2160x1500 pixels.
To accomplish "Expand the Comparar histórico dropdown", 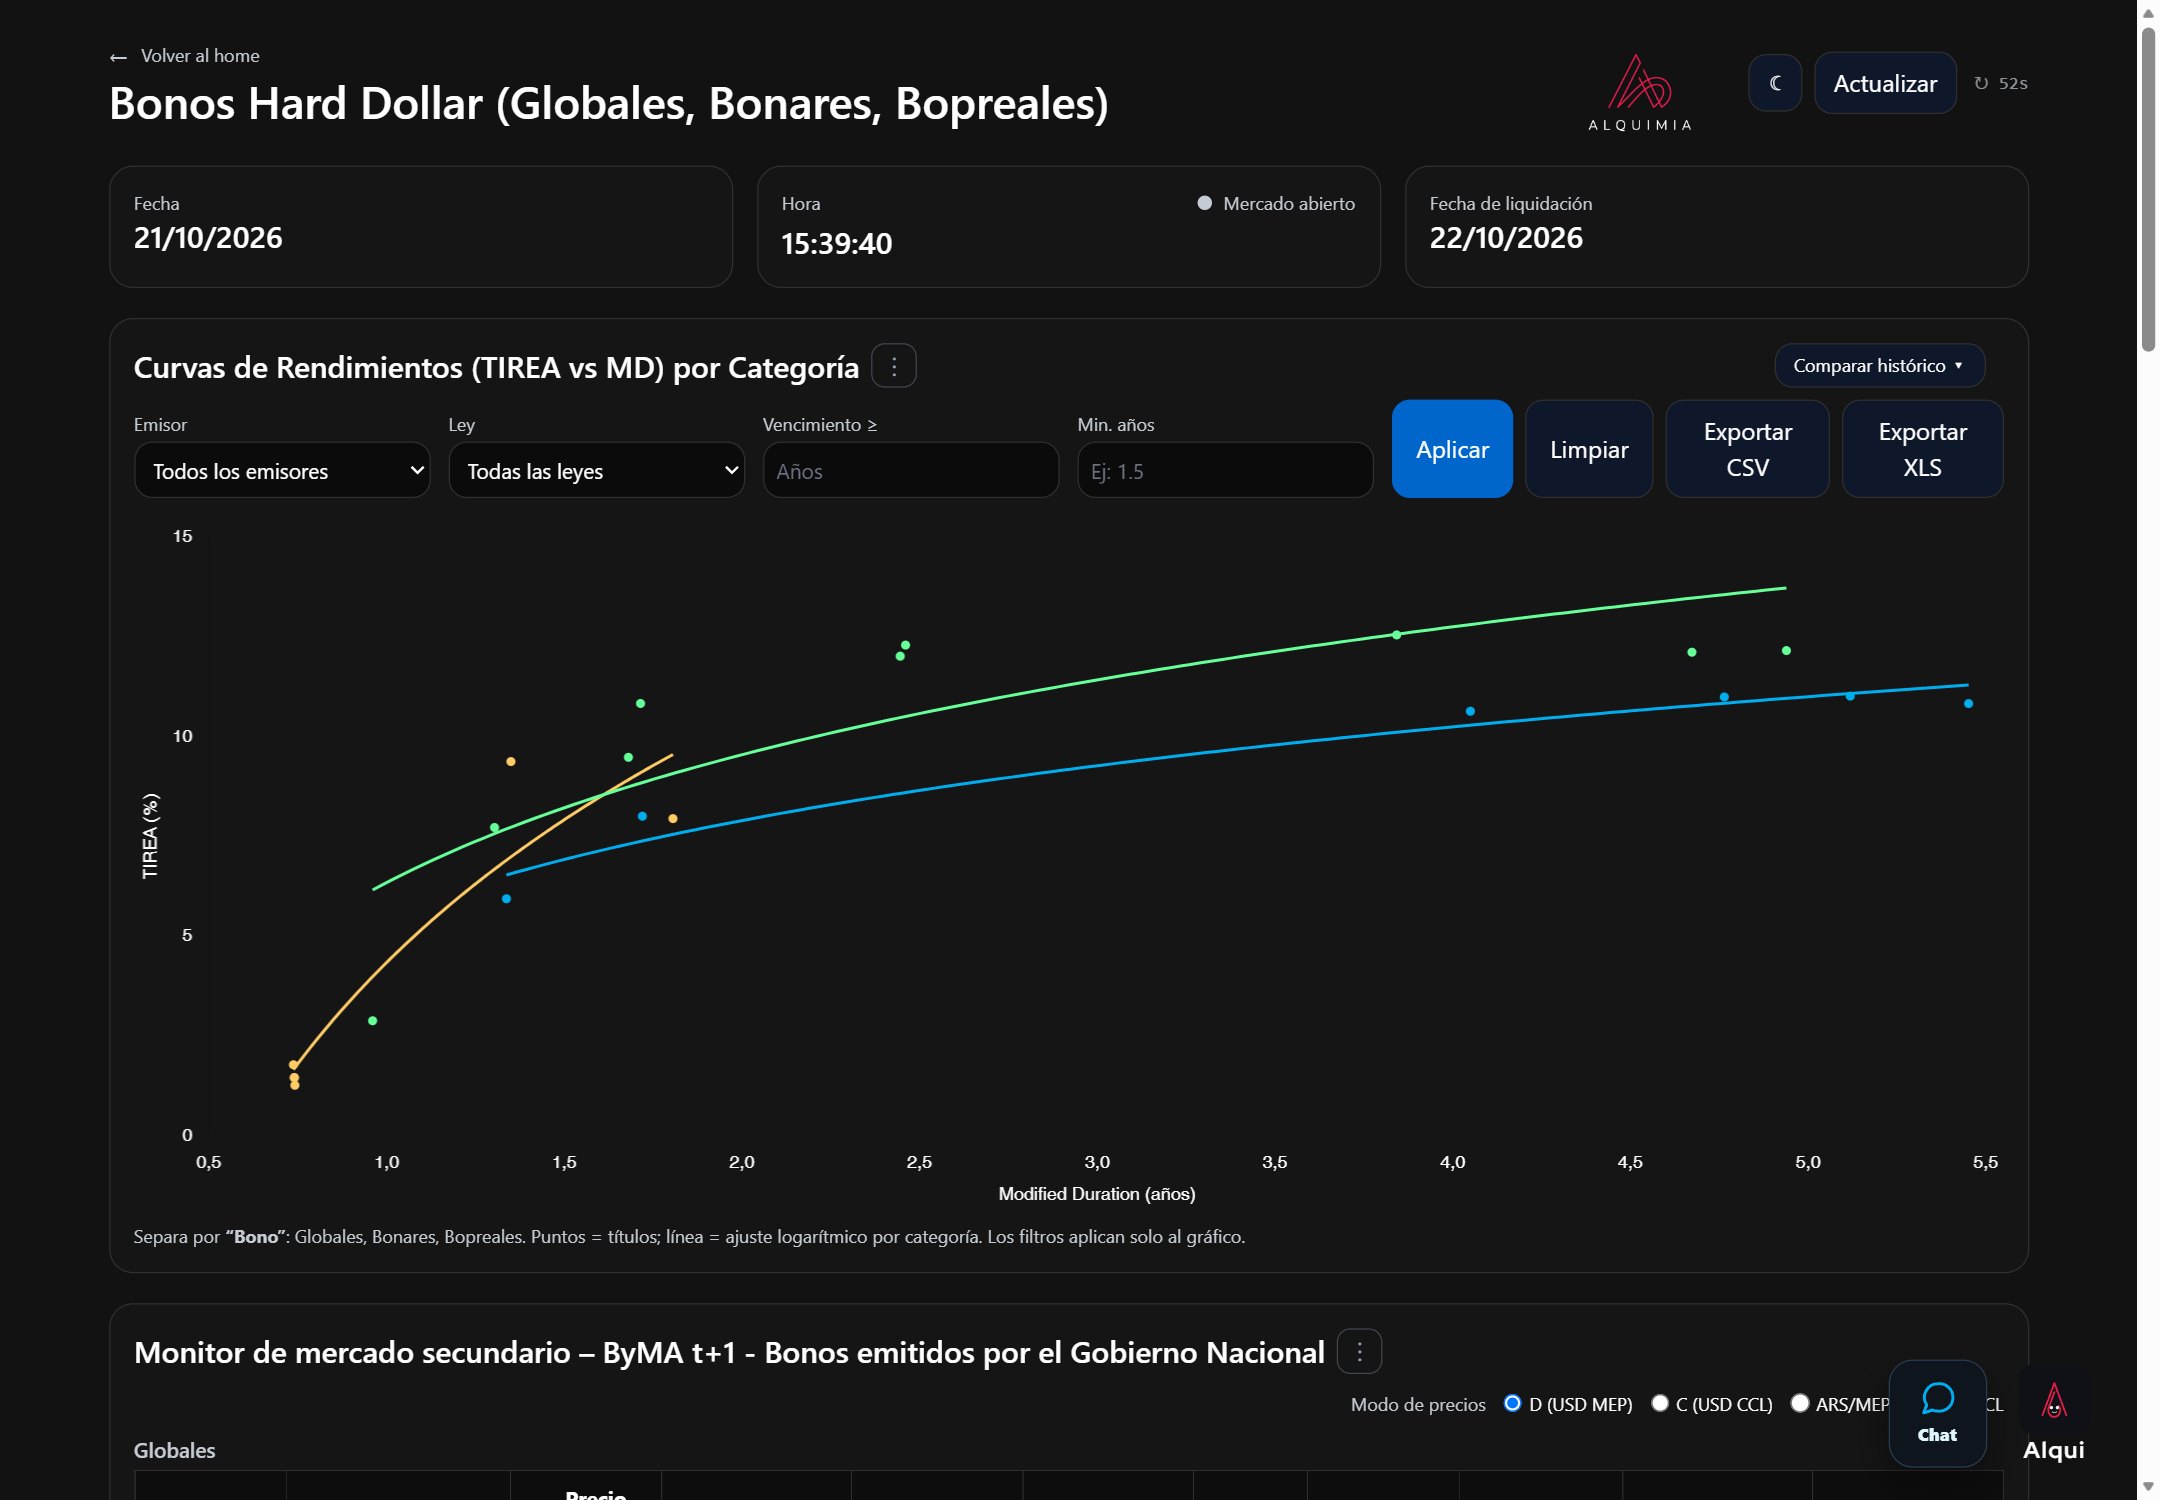I will [x=1879, y=365].
